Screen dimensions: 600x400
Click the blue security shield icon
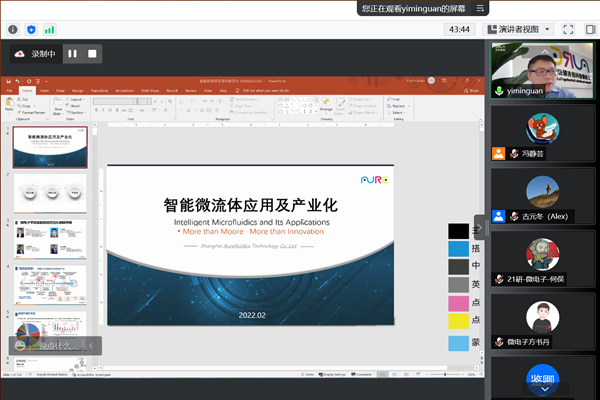[x=31, y=30]
